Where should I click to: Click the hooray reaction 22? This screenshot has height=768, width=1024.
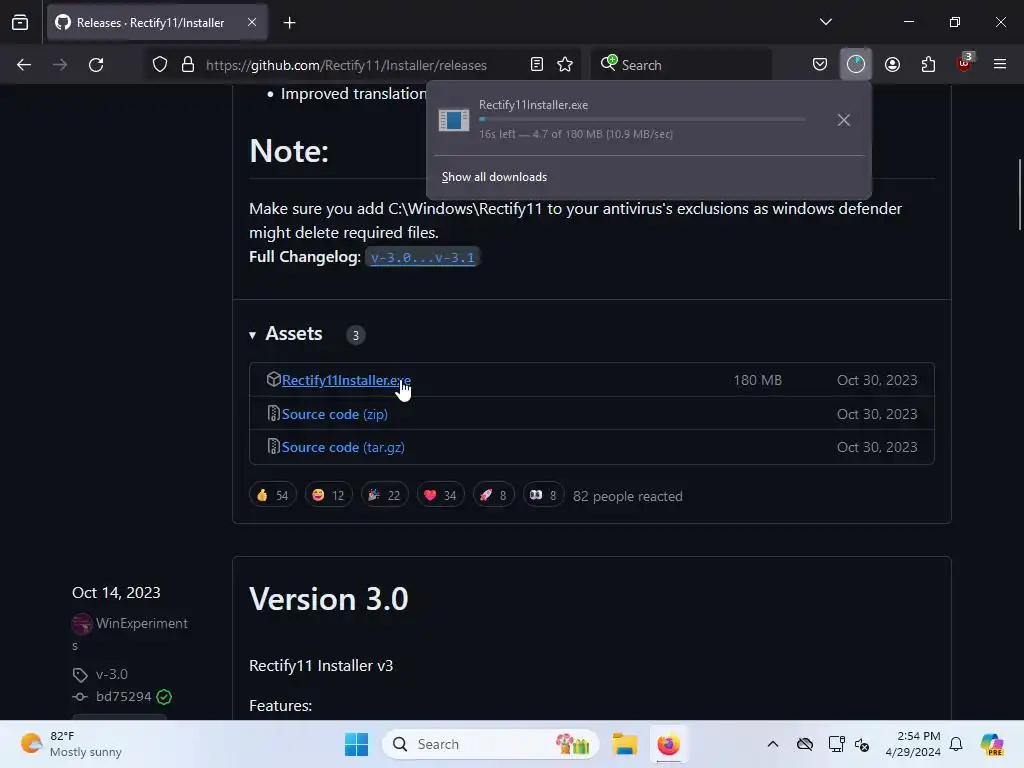(384, 495)
